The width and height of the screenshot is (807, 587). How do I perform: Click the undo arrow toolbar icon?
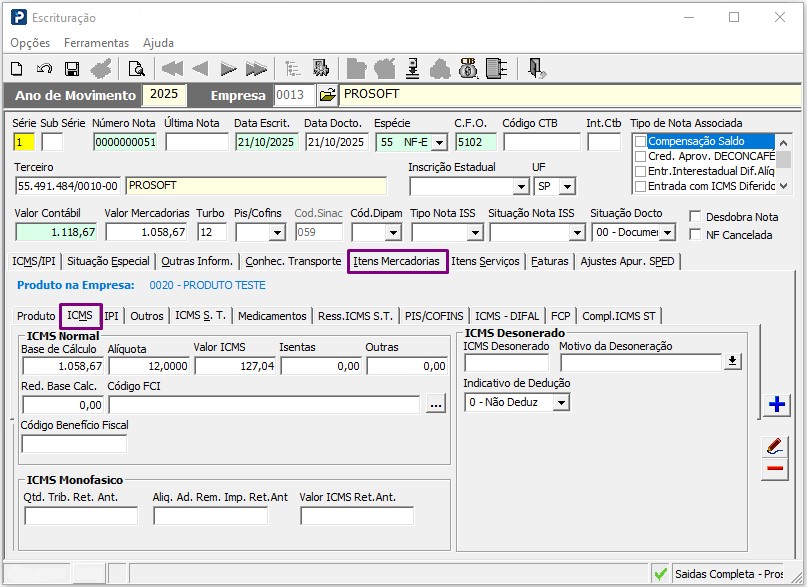pyautogui.click(x=44, y=69)
